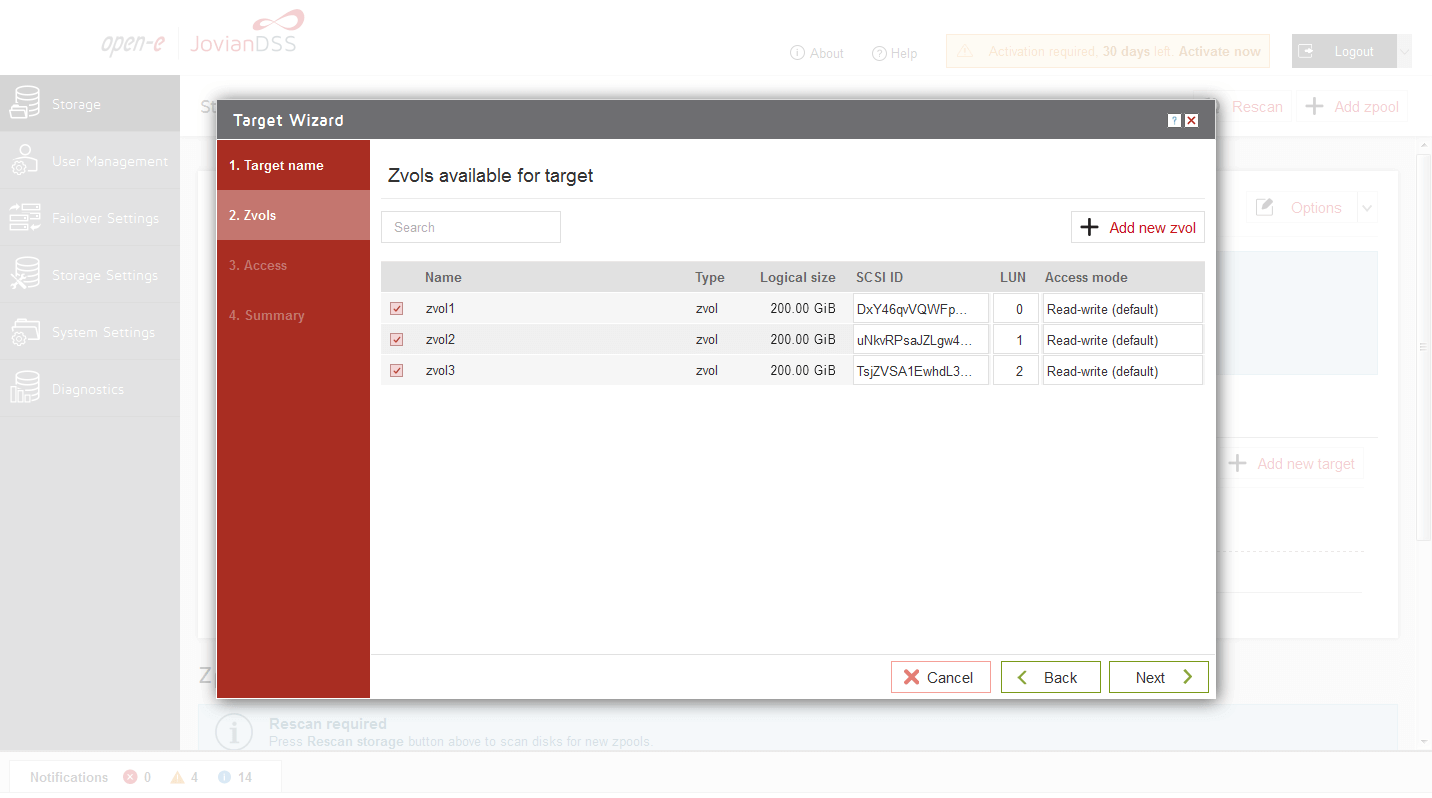Screen dimensions: 1432x798
Task: Select wizard step 4. Summary
Action: (293, 315)
